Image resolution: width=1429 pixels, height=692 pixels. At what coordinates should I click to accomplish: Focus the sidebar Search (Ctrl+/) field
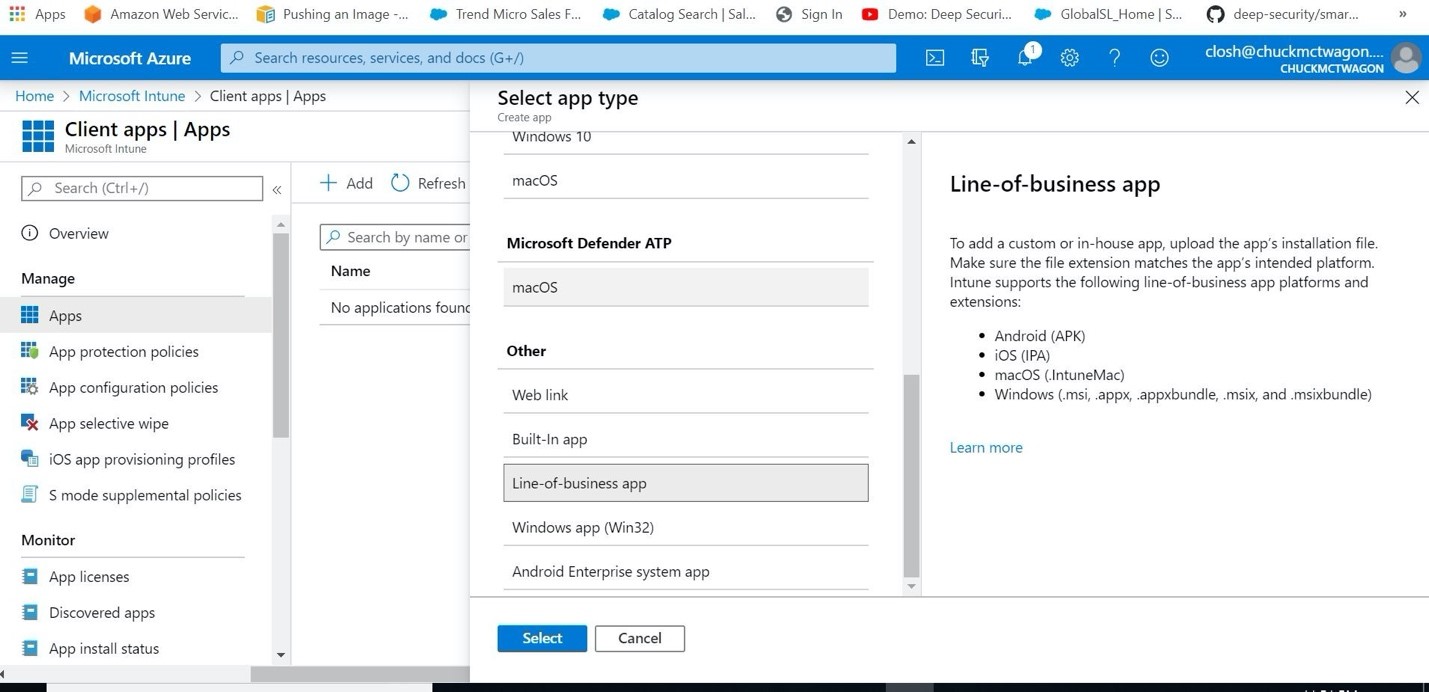(142, 188)
